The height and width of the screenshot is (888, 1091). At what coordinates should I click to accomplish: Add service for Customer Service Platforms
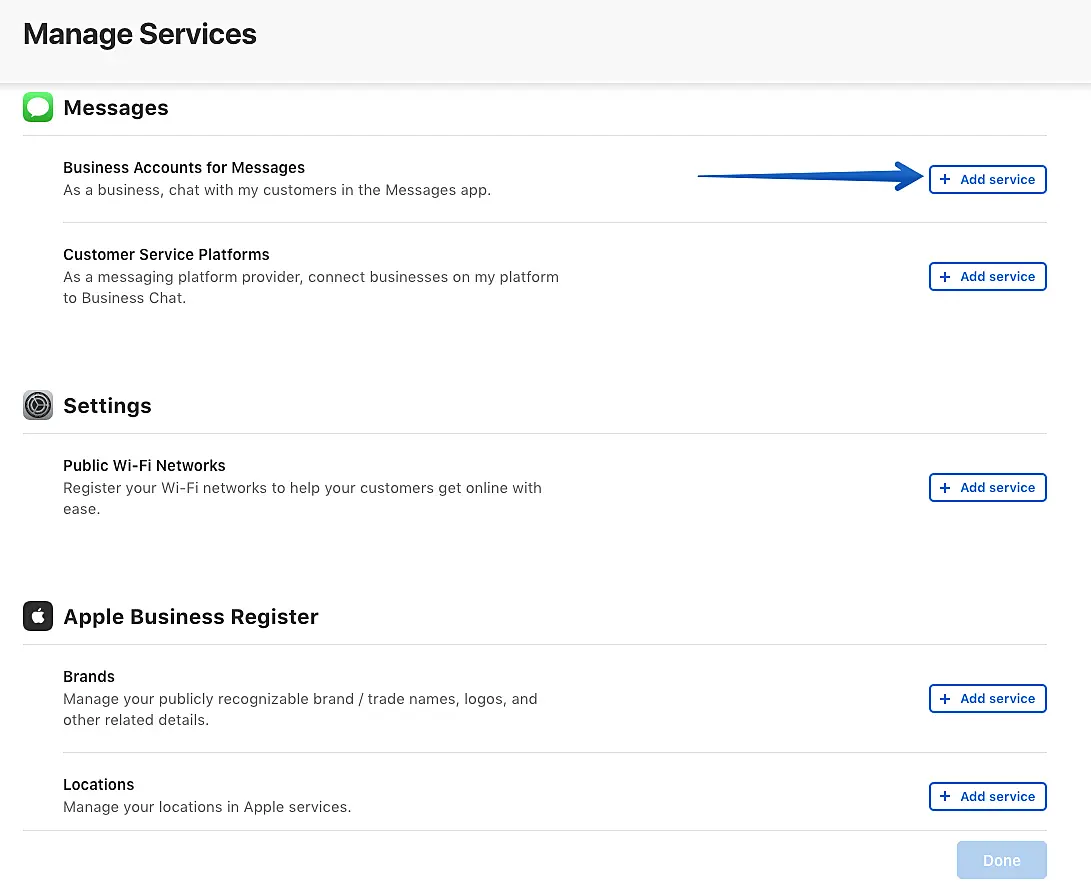[x=987, y=276]
